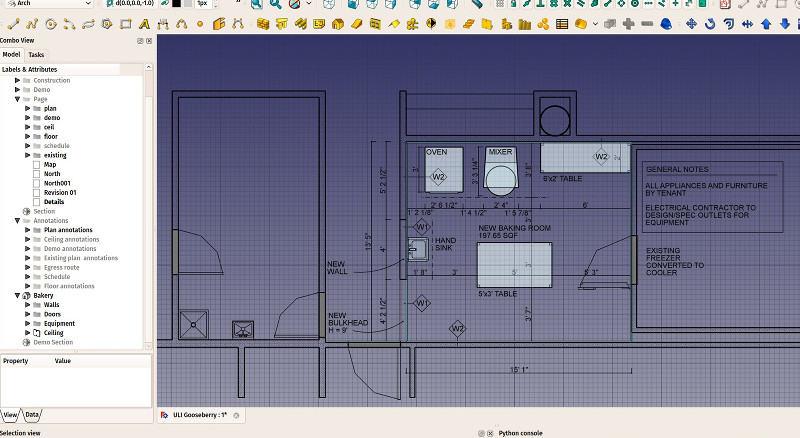Image resolution: width=800 pixels, height=438 pixels.
Task: Collapse the Page group in tree
Action: [17, 99]
